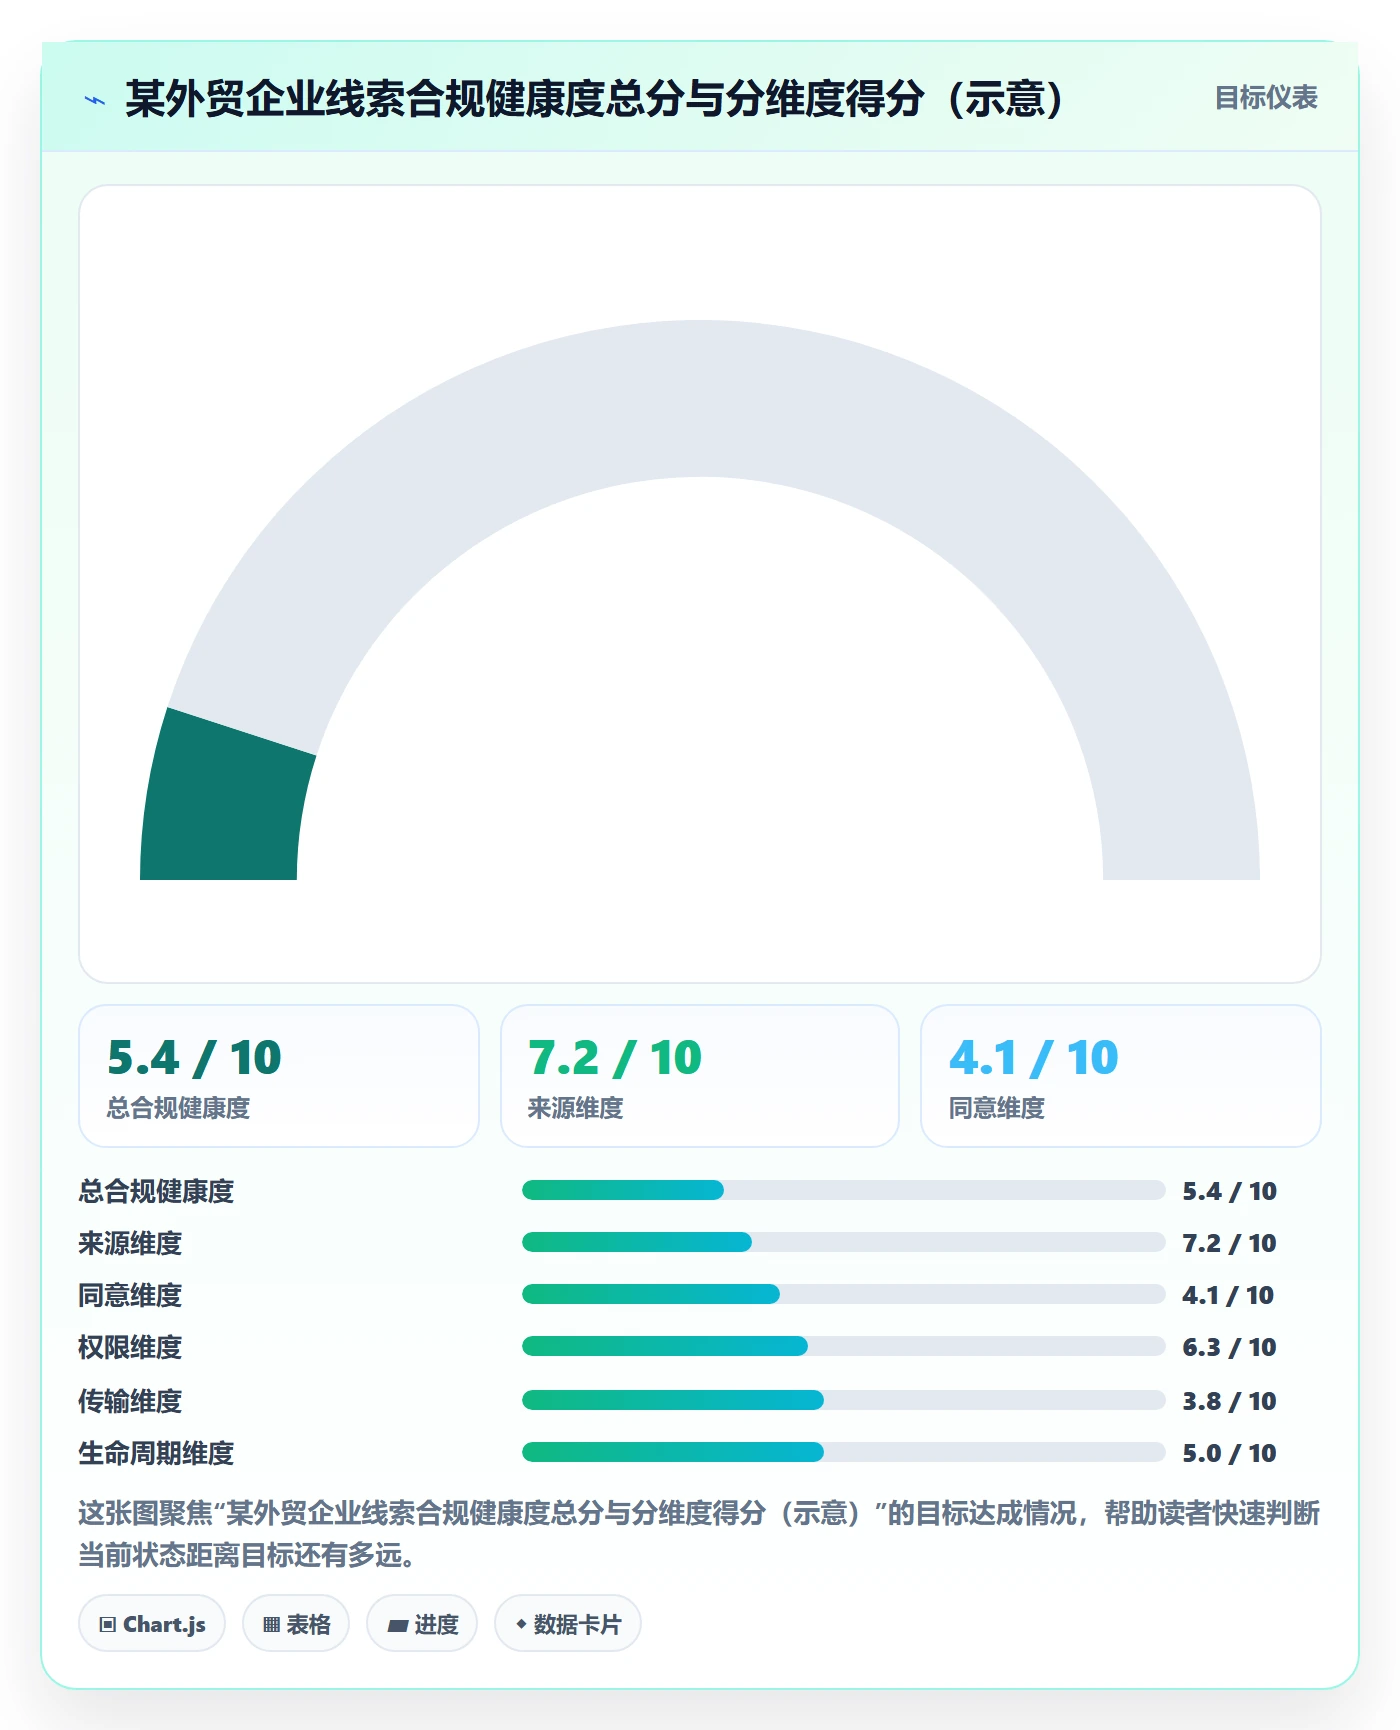
Task: Click the 来源维度 progress bar
Action: pyautogui.click(x=843, y=1242)
